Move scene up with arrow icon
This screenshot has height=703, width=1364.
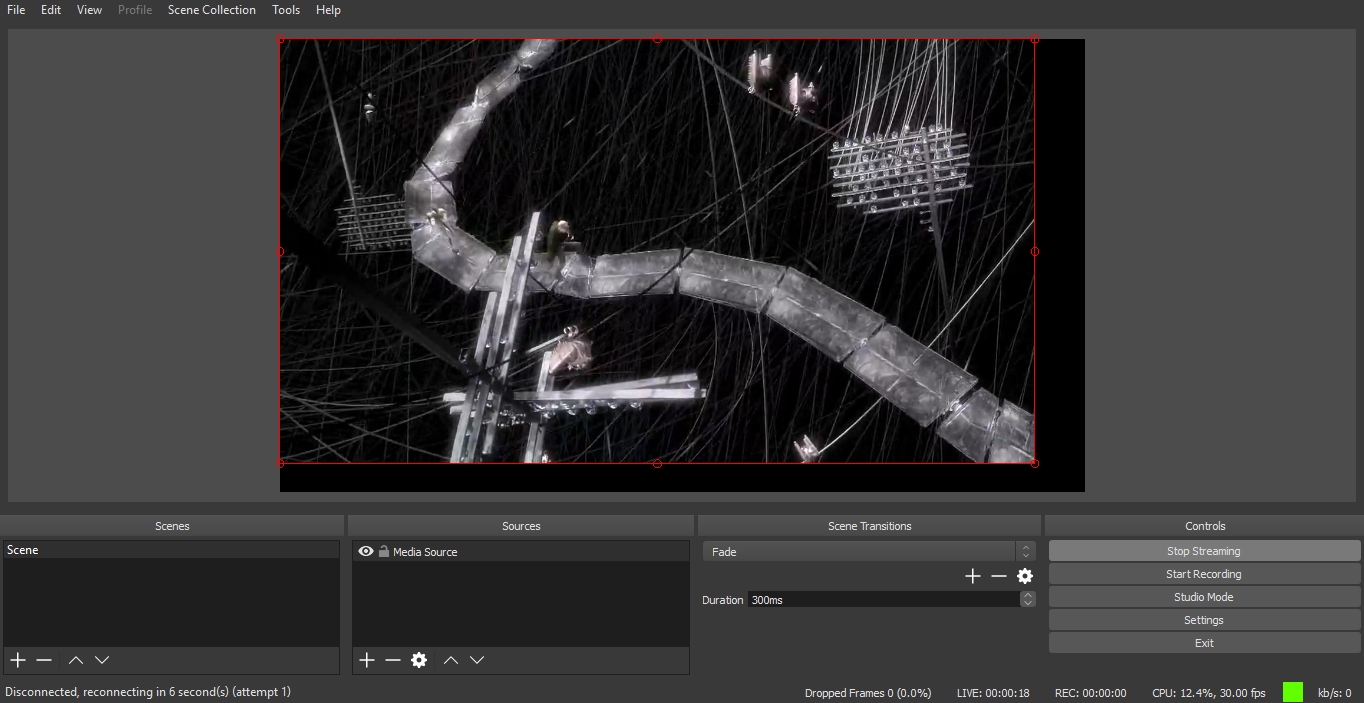click(76, 660)
